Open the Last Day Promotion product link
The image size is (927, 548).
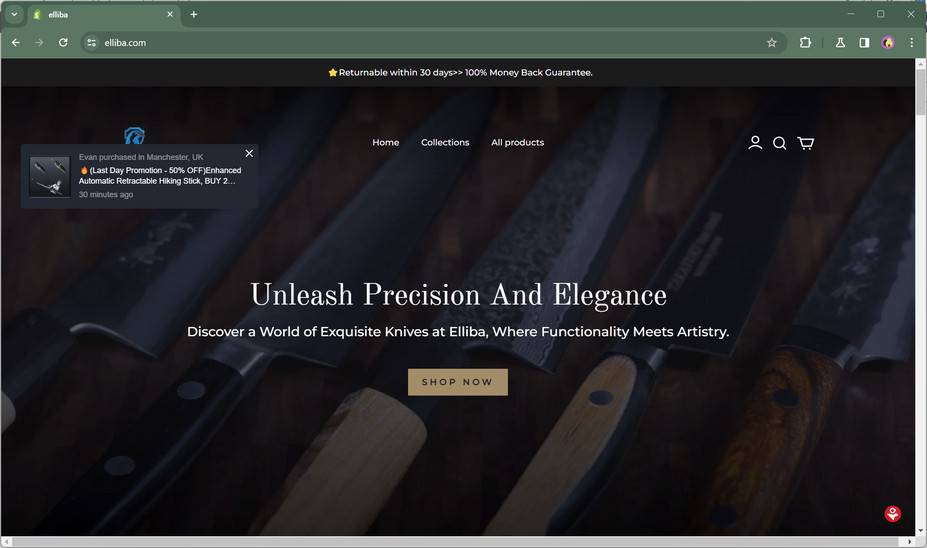click(x=160, y=176)
